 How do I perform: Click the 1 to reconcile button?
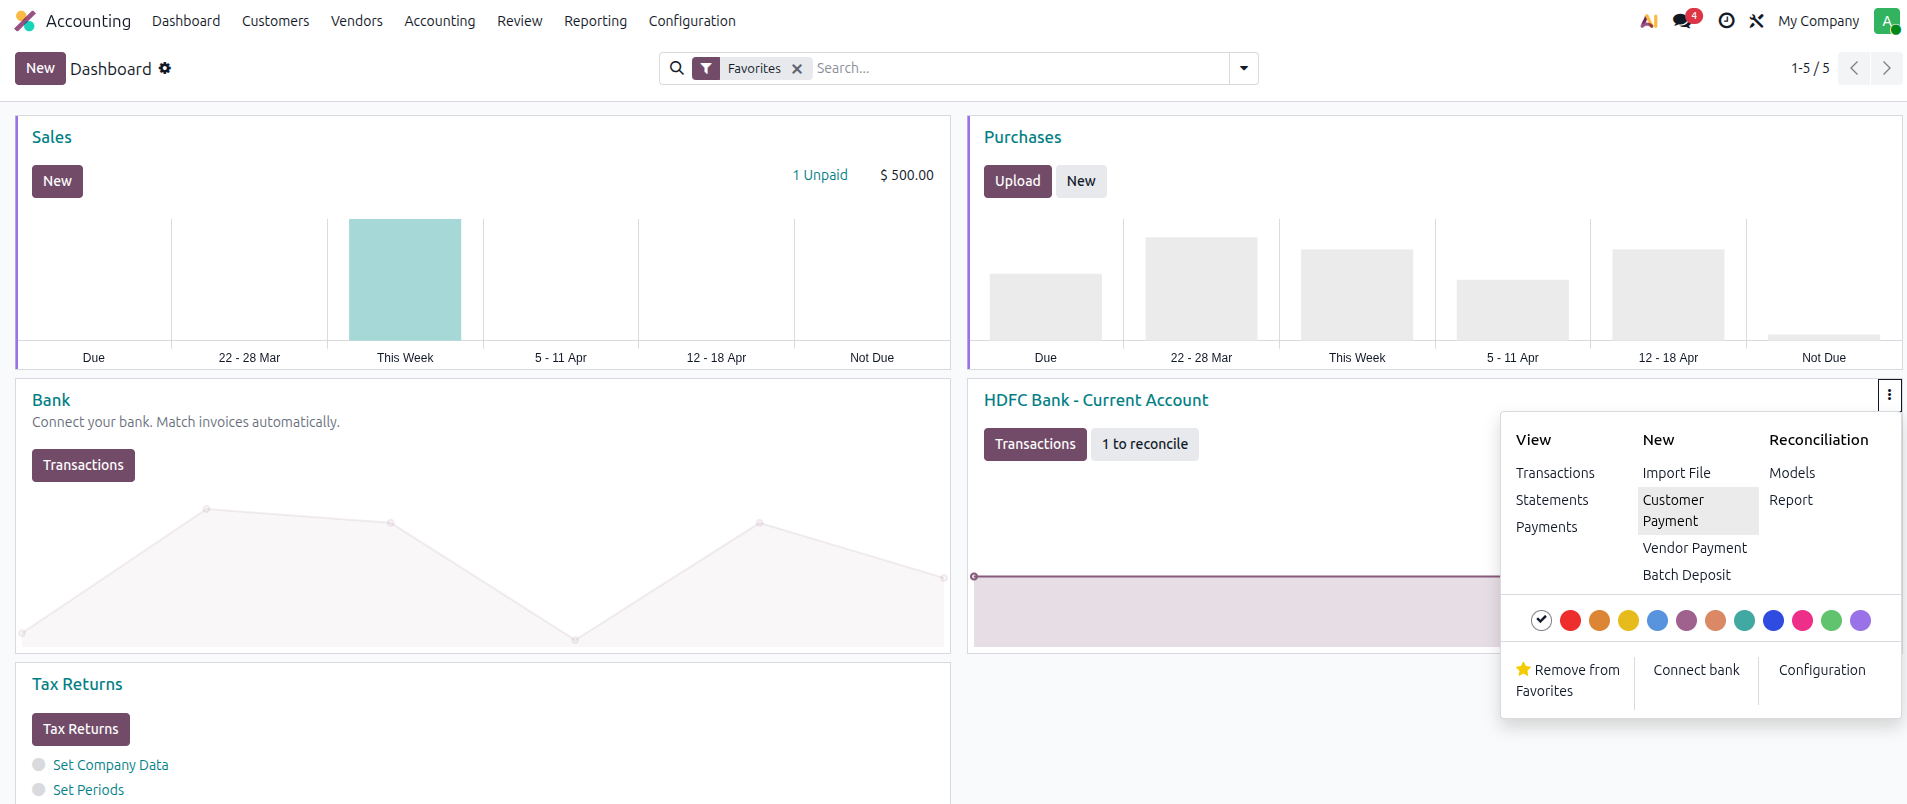(1145, 444)
